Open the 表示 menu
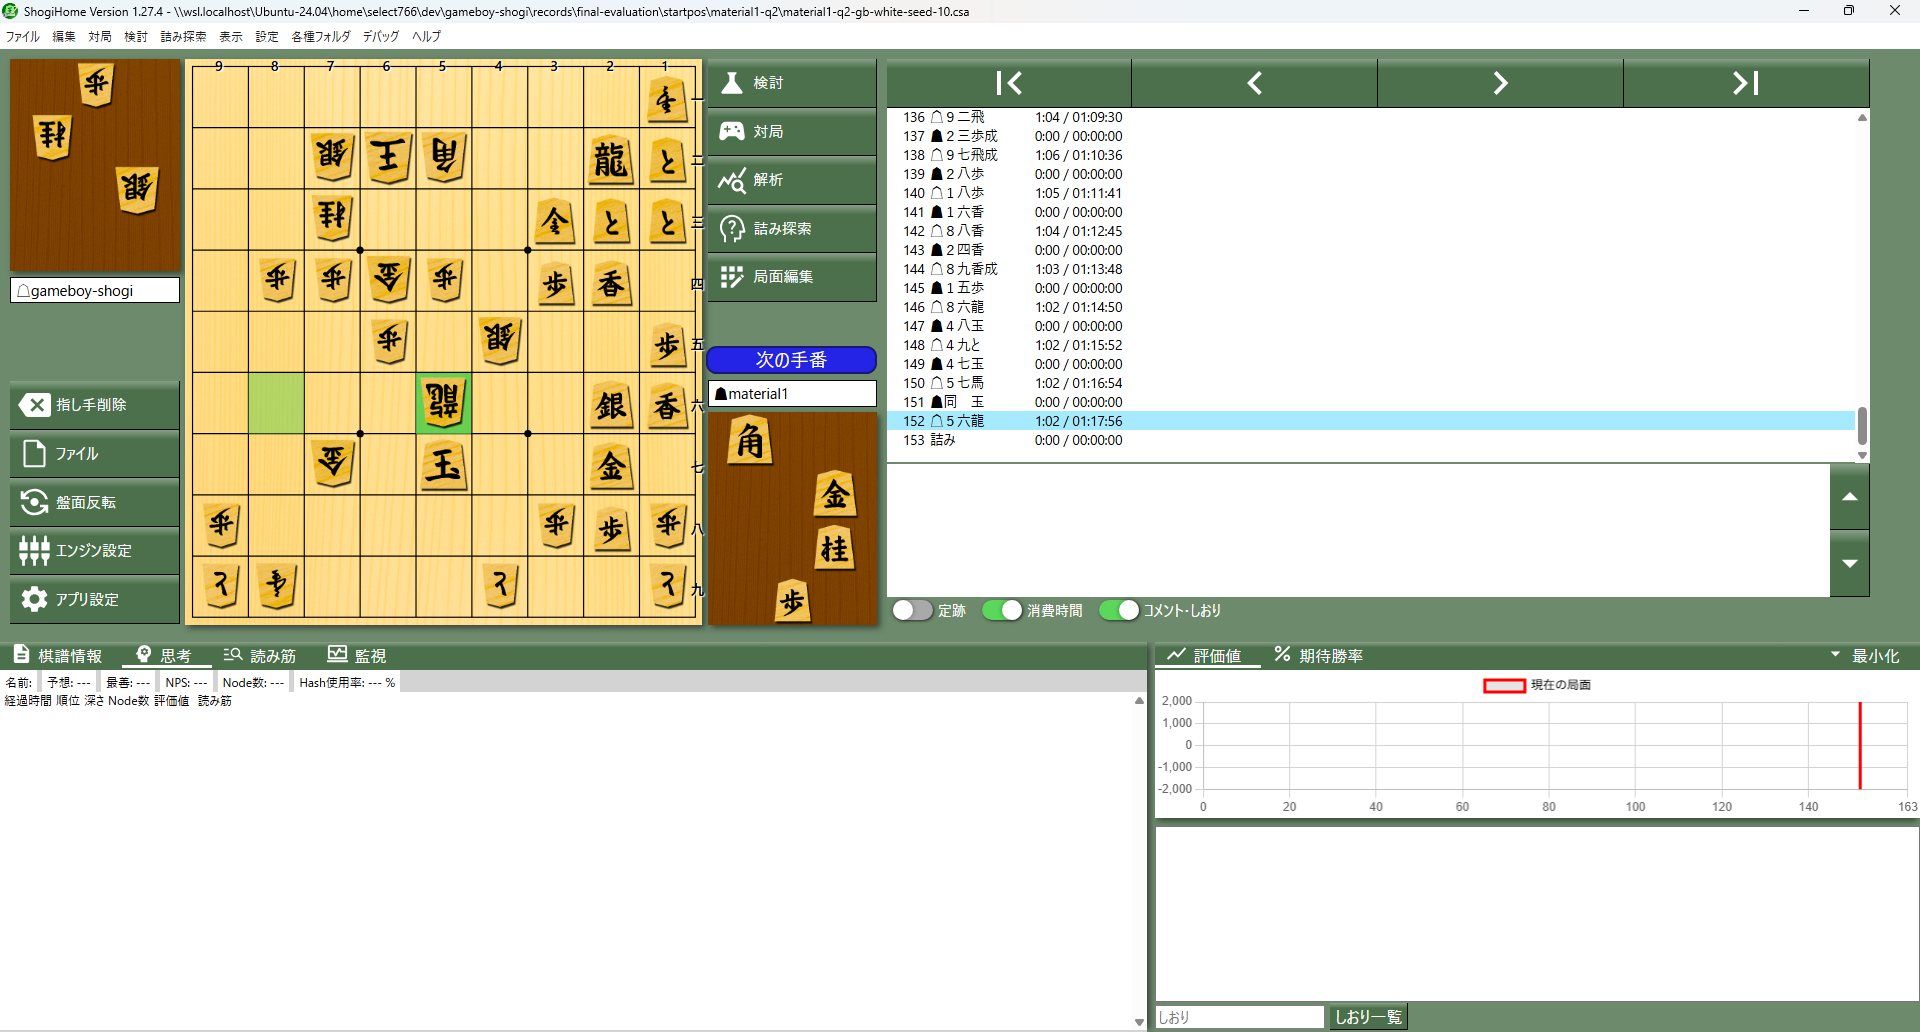The height and width of the screenshot is (1032, 1920). (x=231, y=36)
